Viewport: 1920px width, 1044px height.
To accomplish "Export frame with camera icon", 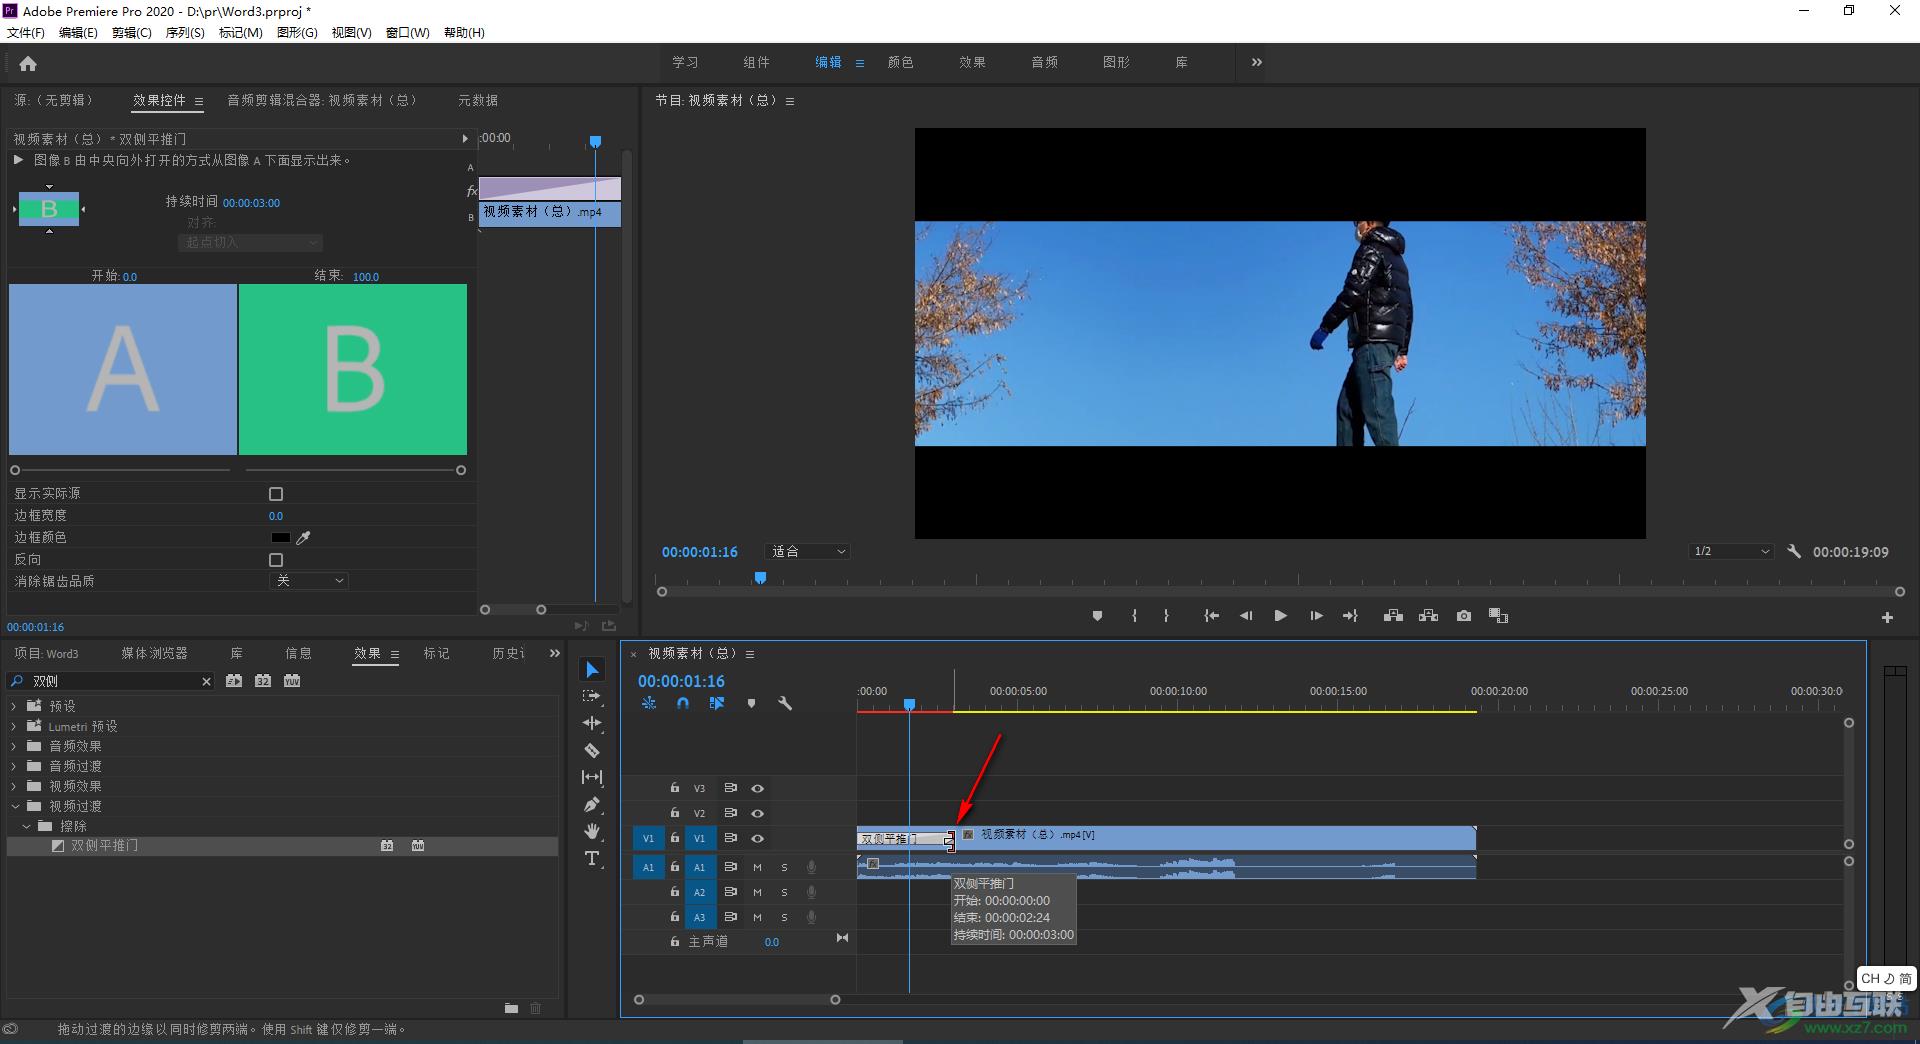I will 1464,616.
